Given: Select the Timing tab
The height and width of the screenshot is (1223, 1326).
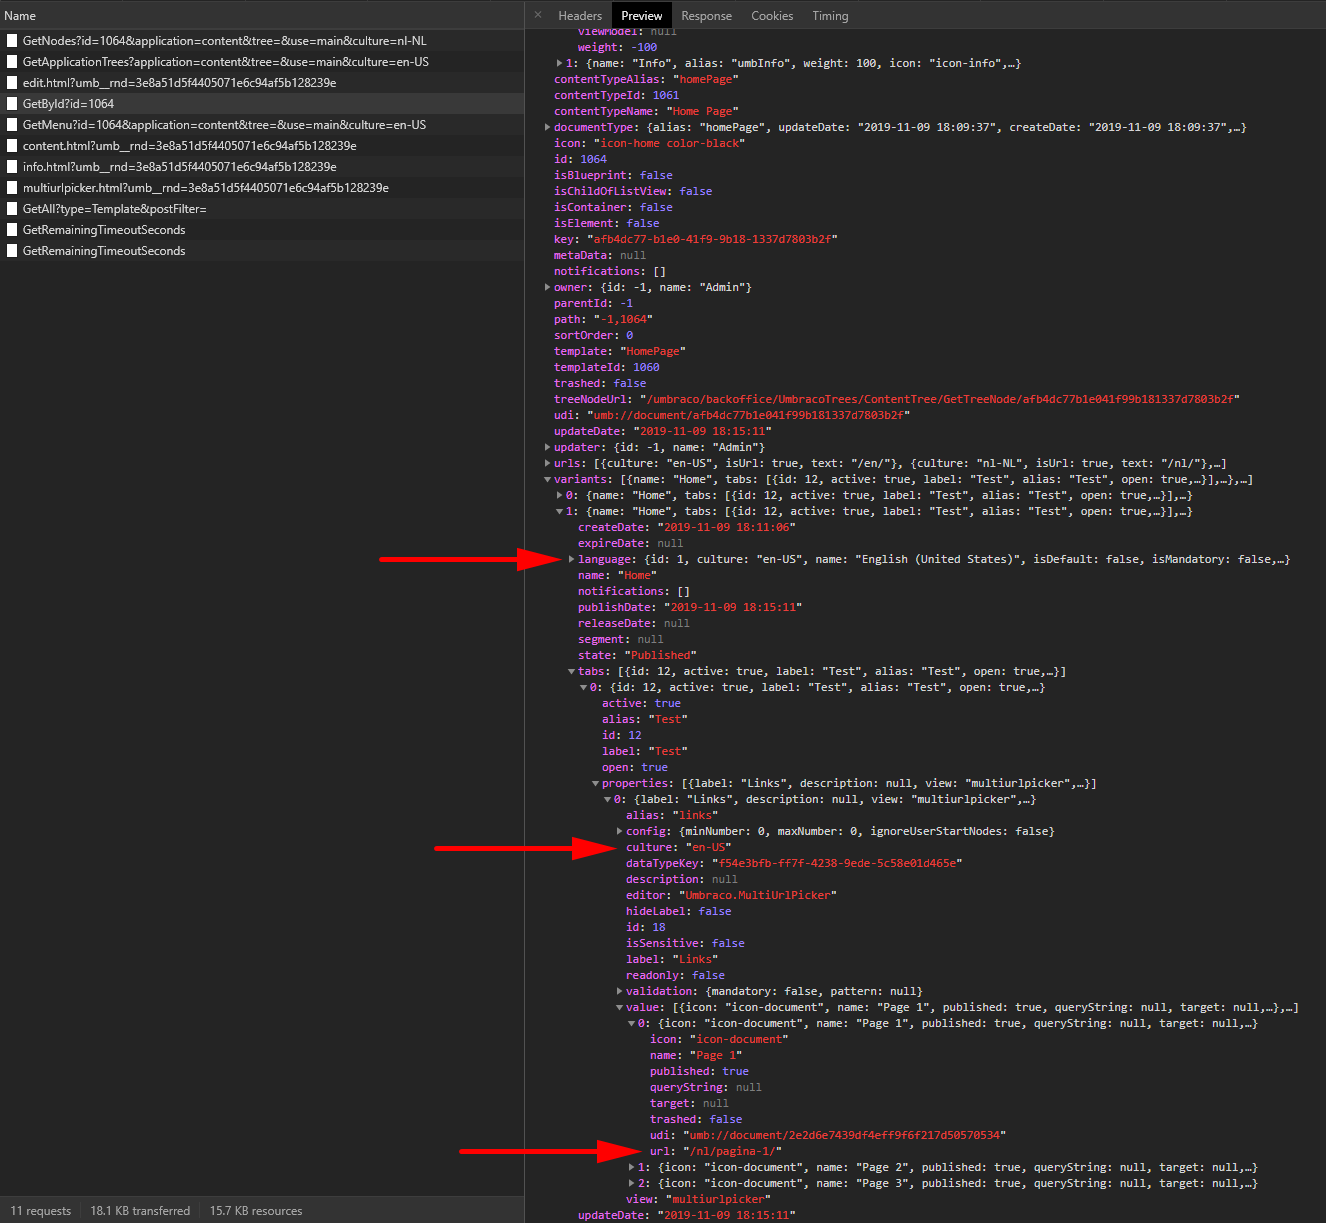Looking at the screenshot, I should (830, 15).
